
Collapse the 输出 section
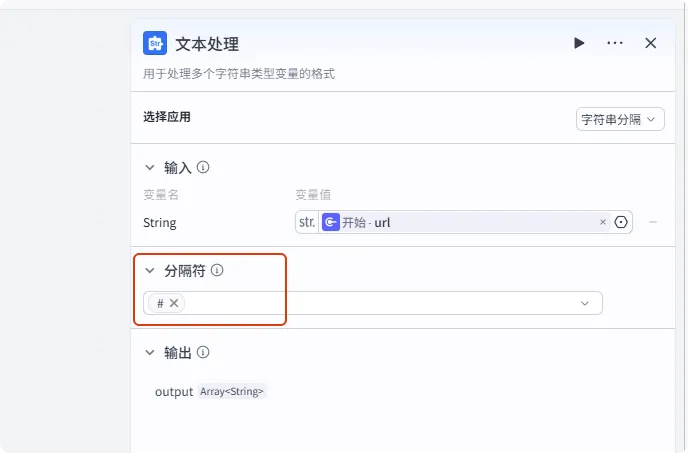(150, 353)
